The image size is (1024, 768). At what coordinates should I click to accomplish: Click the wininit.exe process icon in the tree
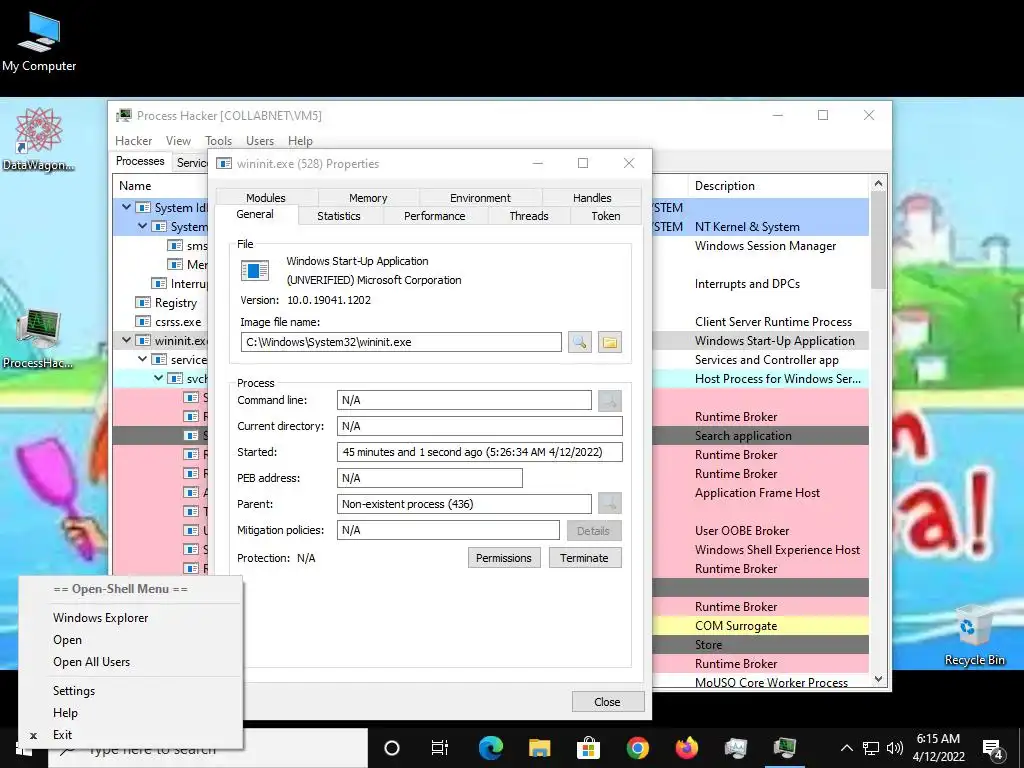point(143,341)
